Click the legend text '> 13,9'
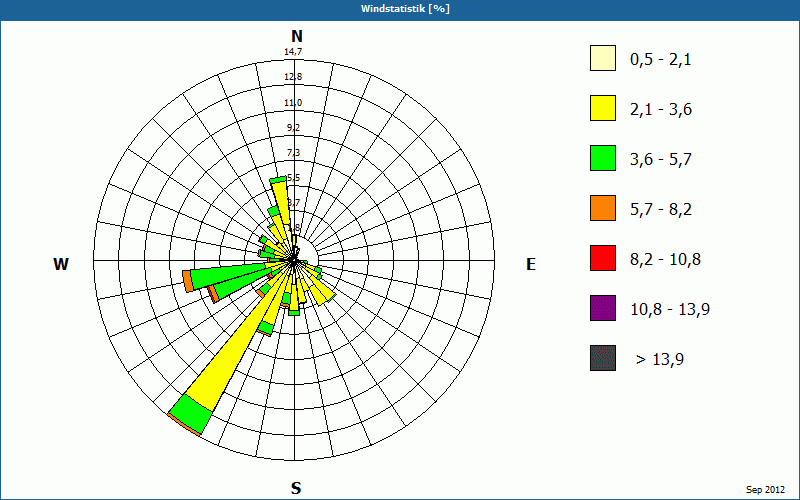The image size is (800, 500). (x=660, y=360)
